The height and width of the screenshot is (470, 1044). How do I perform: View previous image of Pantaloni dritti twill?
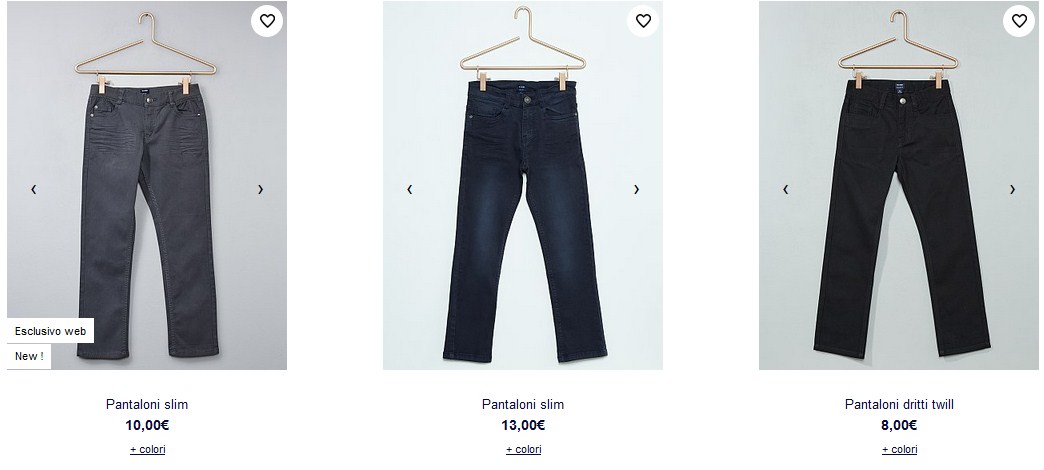click(x=786, y=190)
